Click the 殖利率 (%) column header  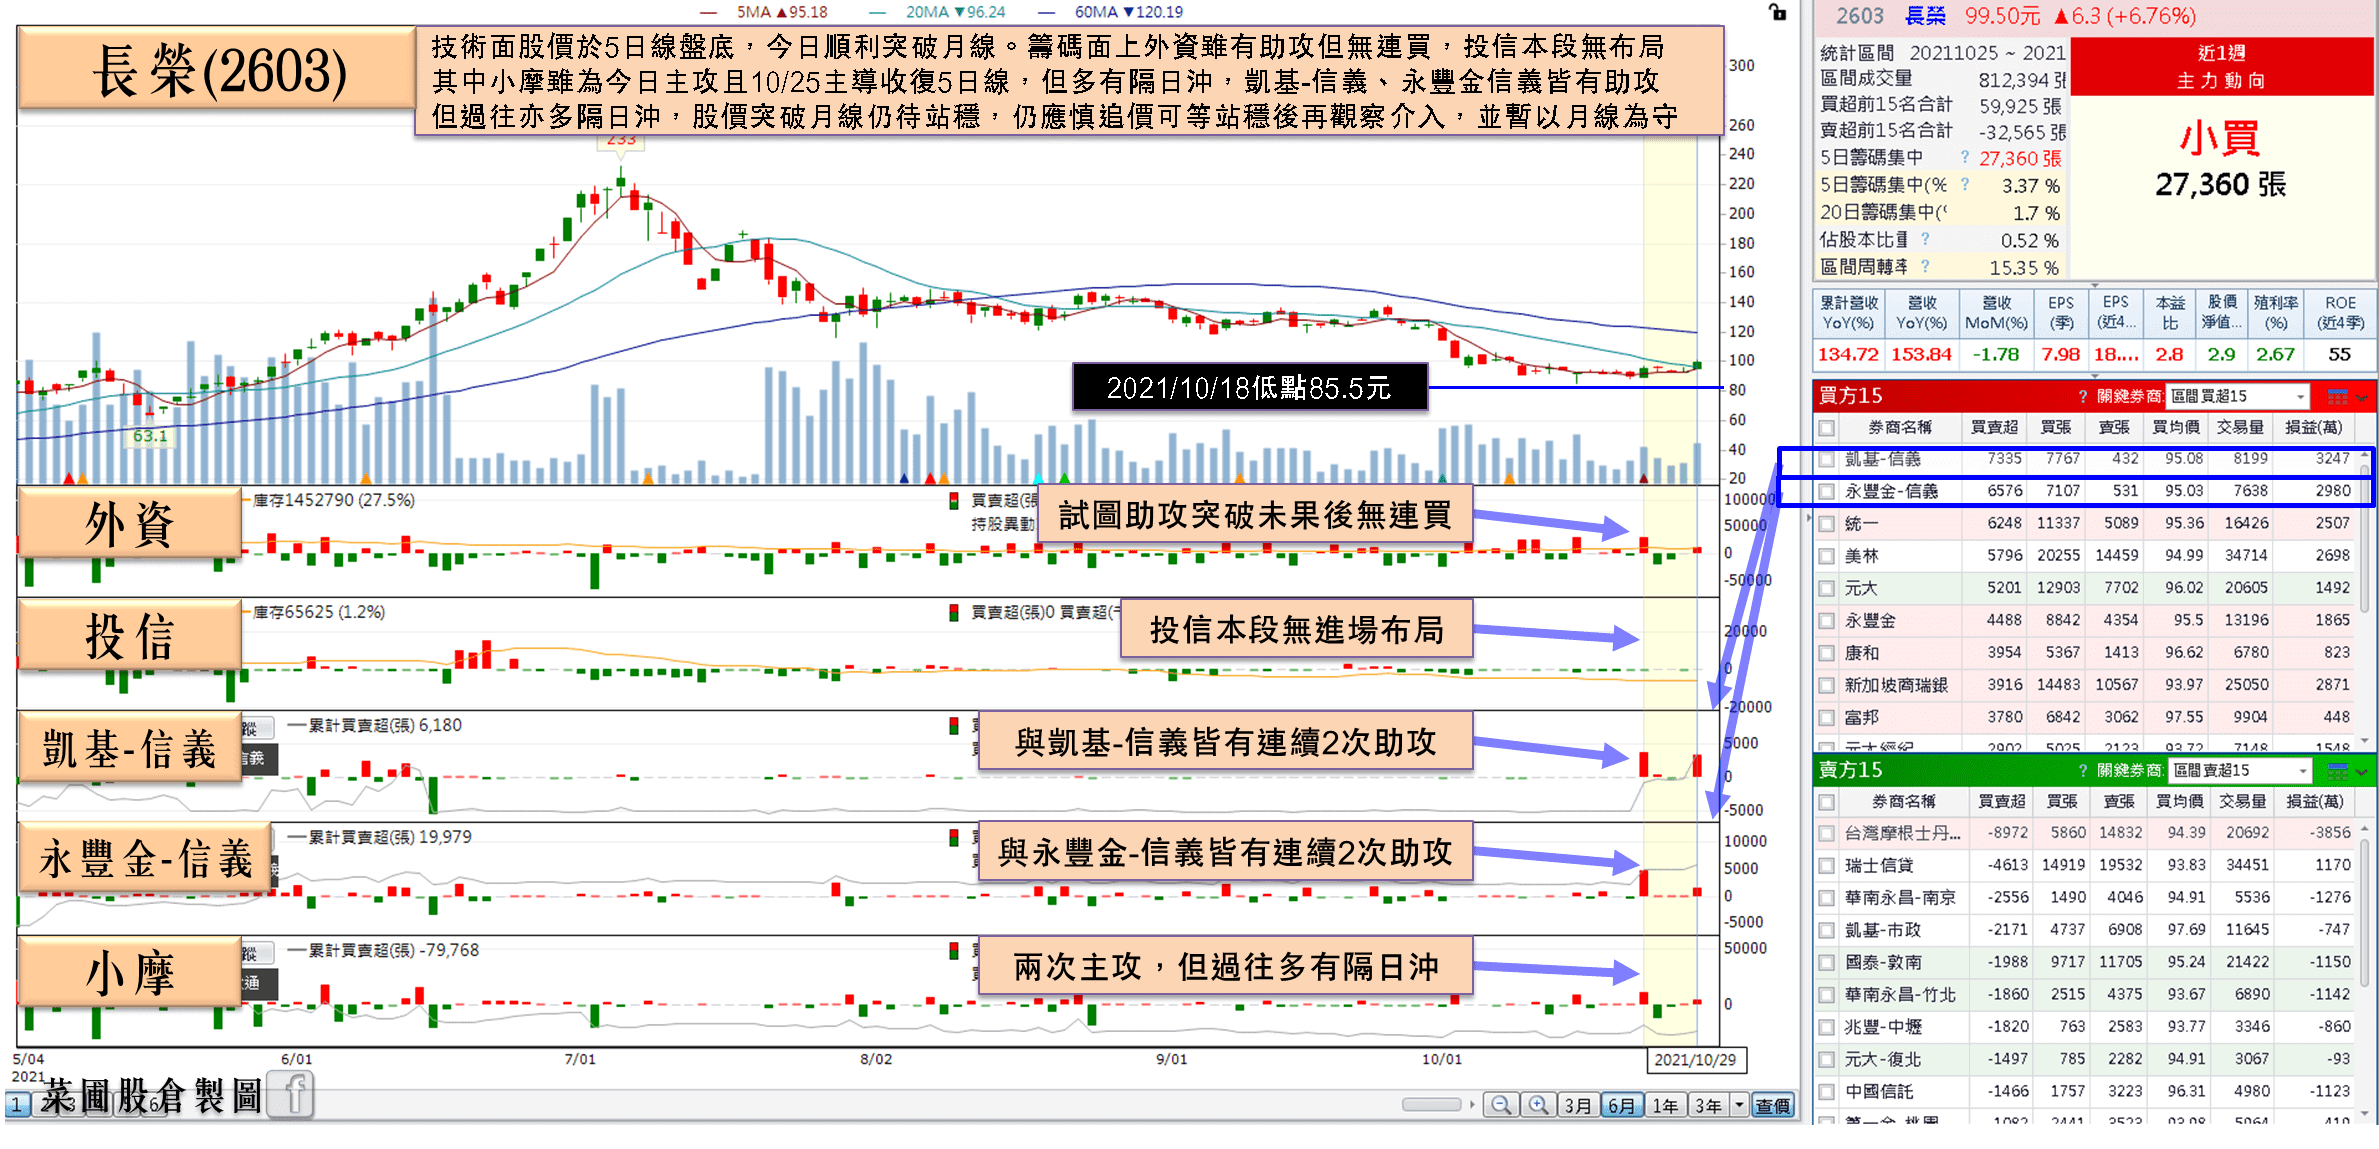(x=2275, y=313)
